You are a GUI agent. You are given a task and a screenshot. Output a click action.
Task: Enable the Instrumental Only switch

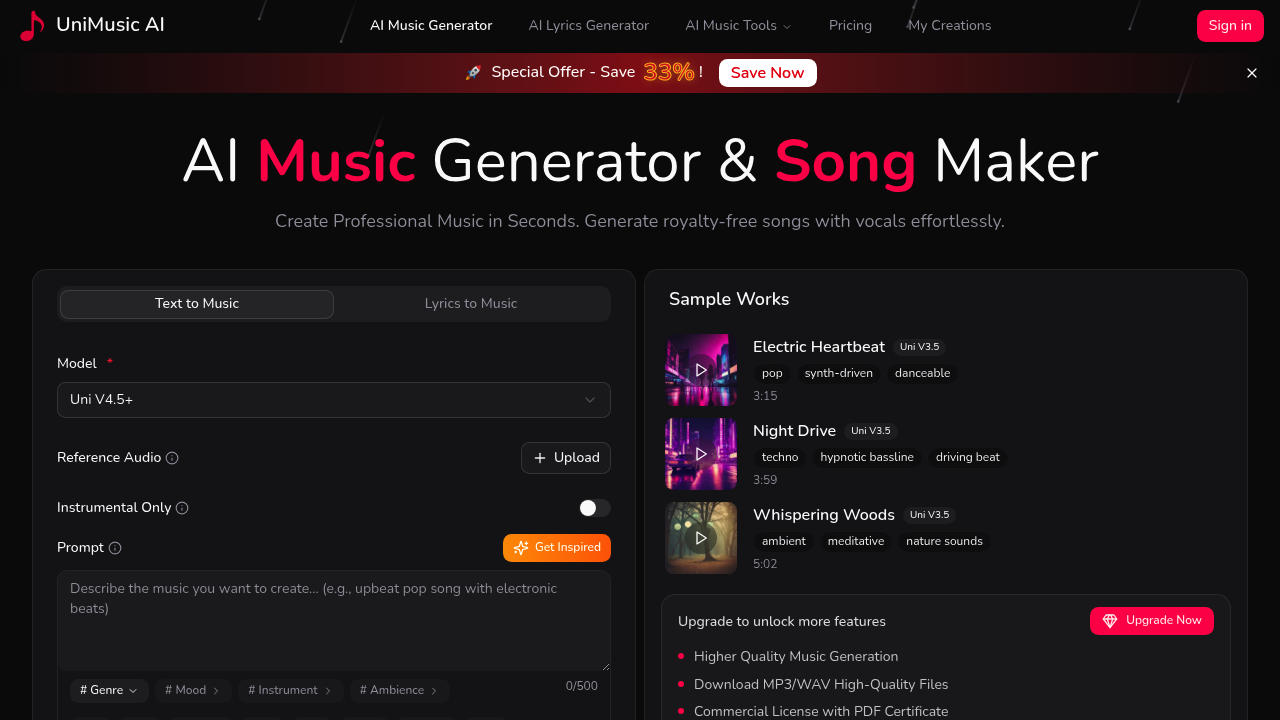click(594, 508)
